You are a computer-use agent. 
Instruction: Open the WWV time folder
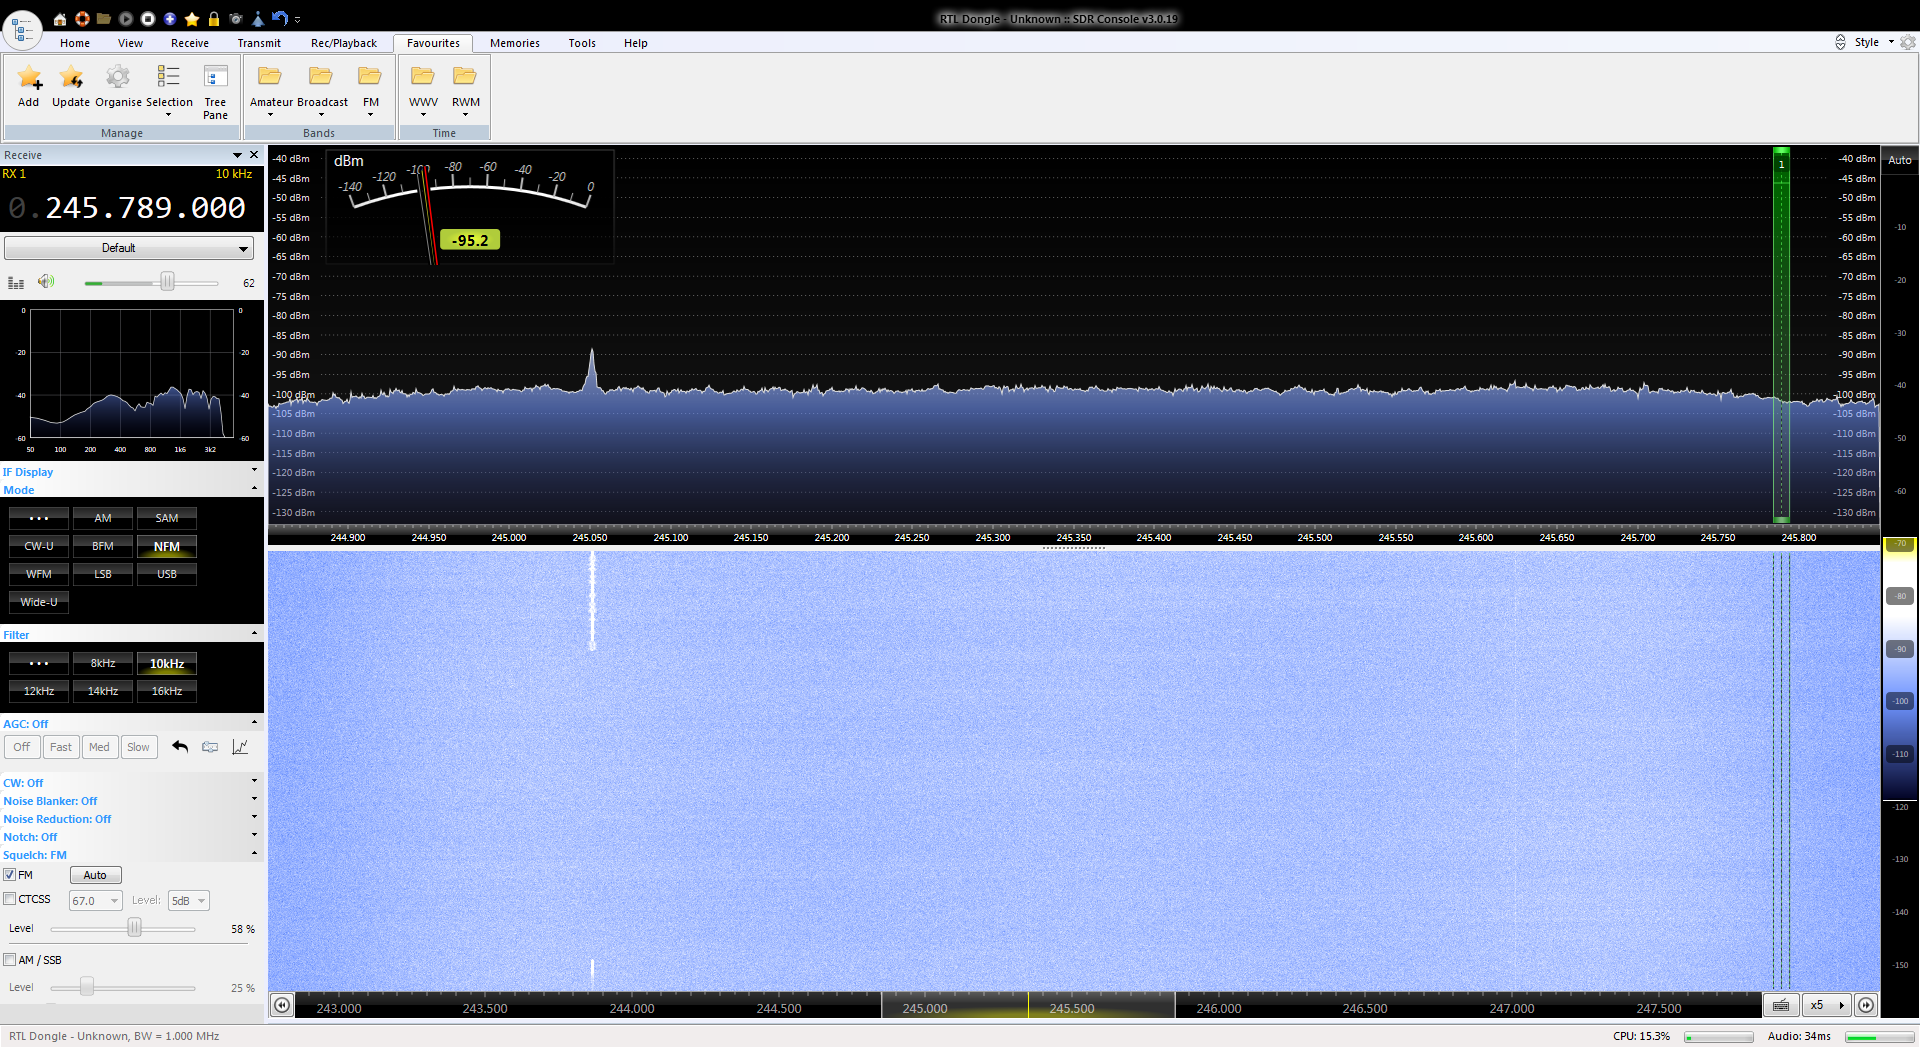point(423,90)
